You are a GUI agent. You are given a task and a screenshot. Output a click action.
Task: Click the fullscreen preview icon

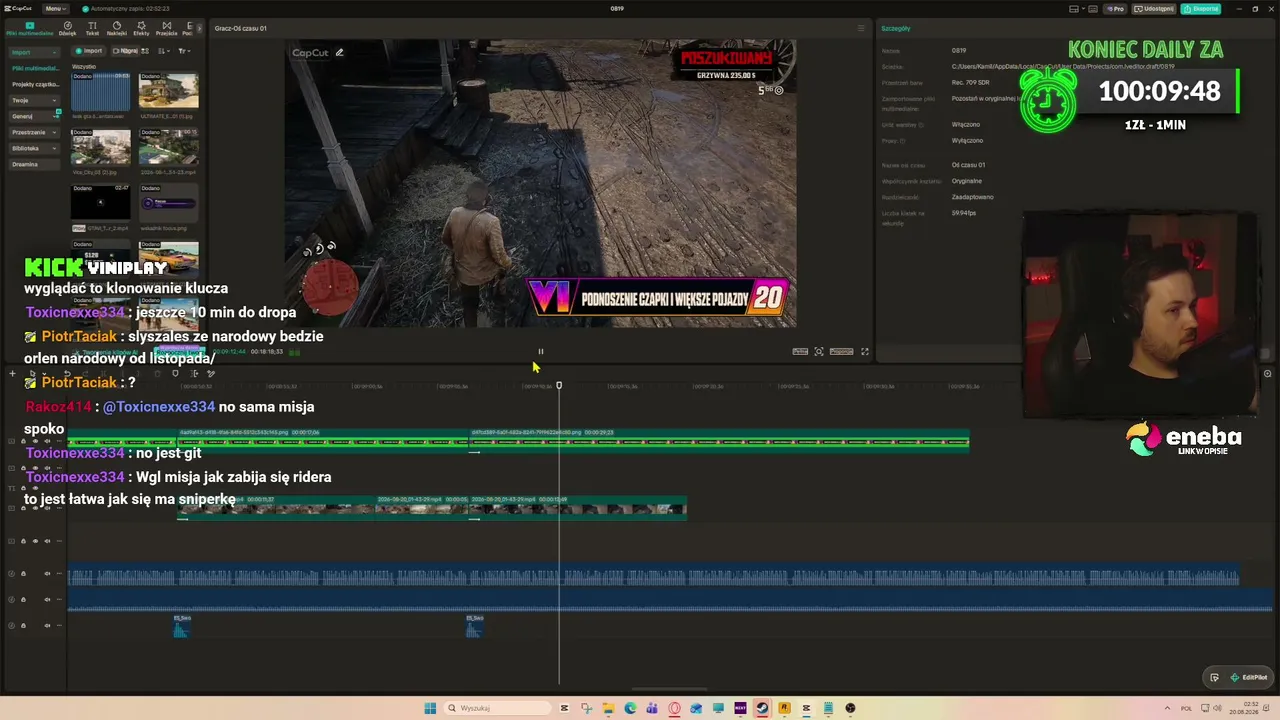[865, 352]
